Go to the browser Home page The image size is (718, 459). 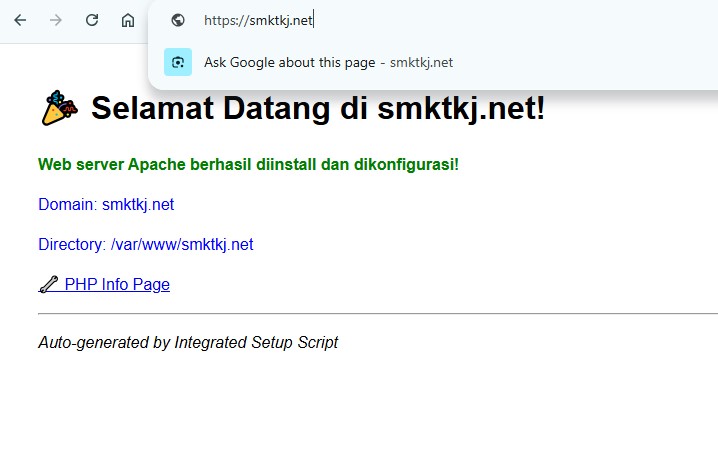point(128,20)
